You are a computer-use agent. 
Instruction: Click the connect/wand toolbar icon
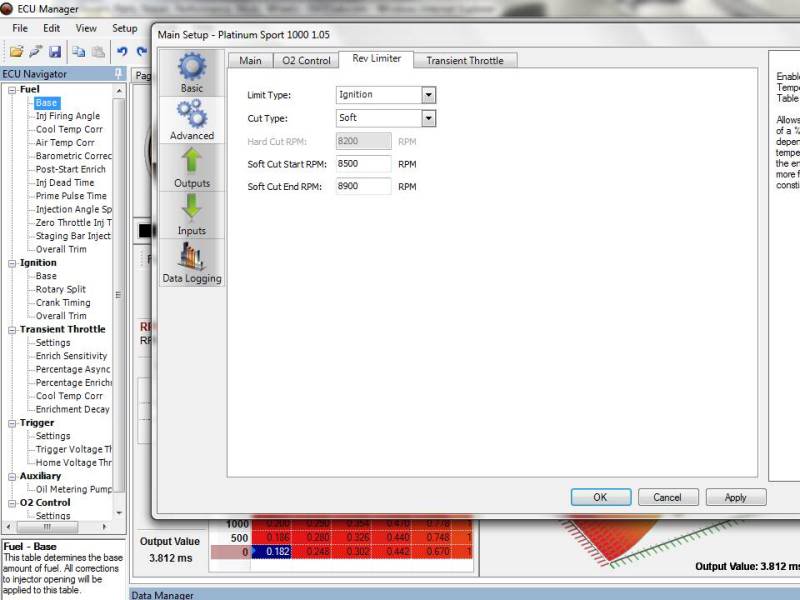point(35,52)
